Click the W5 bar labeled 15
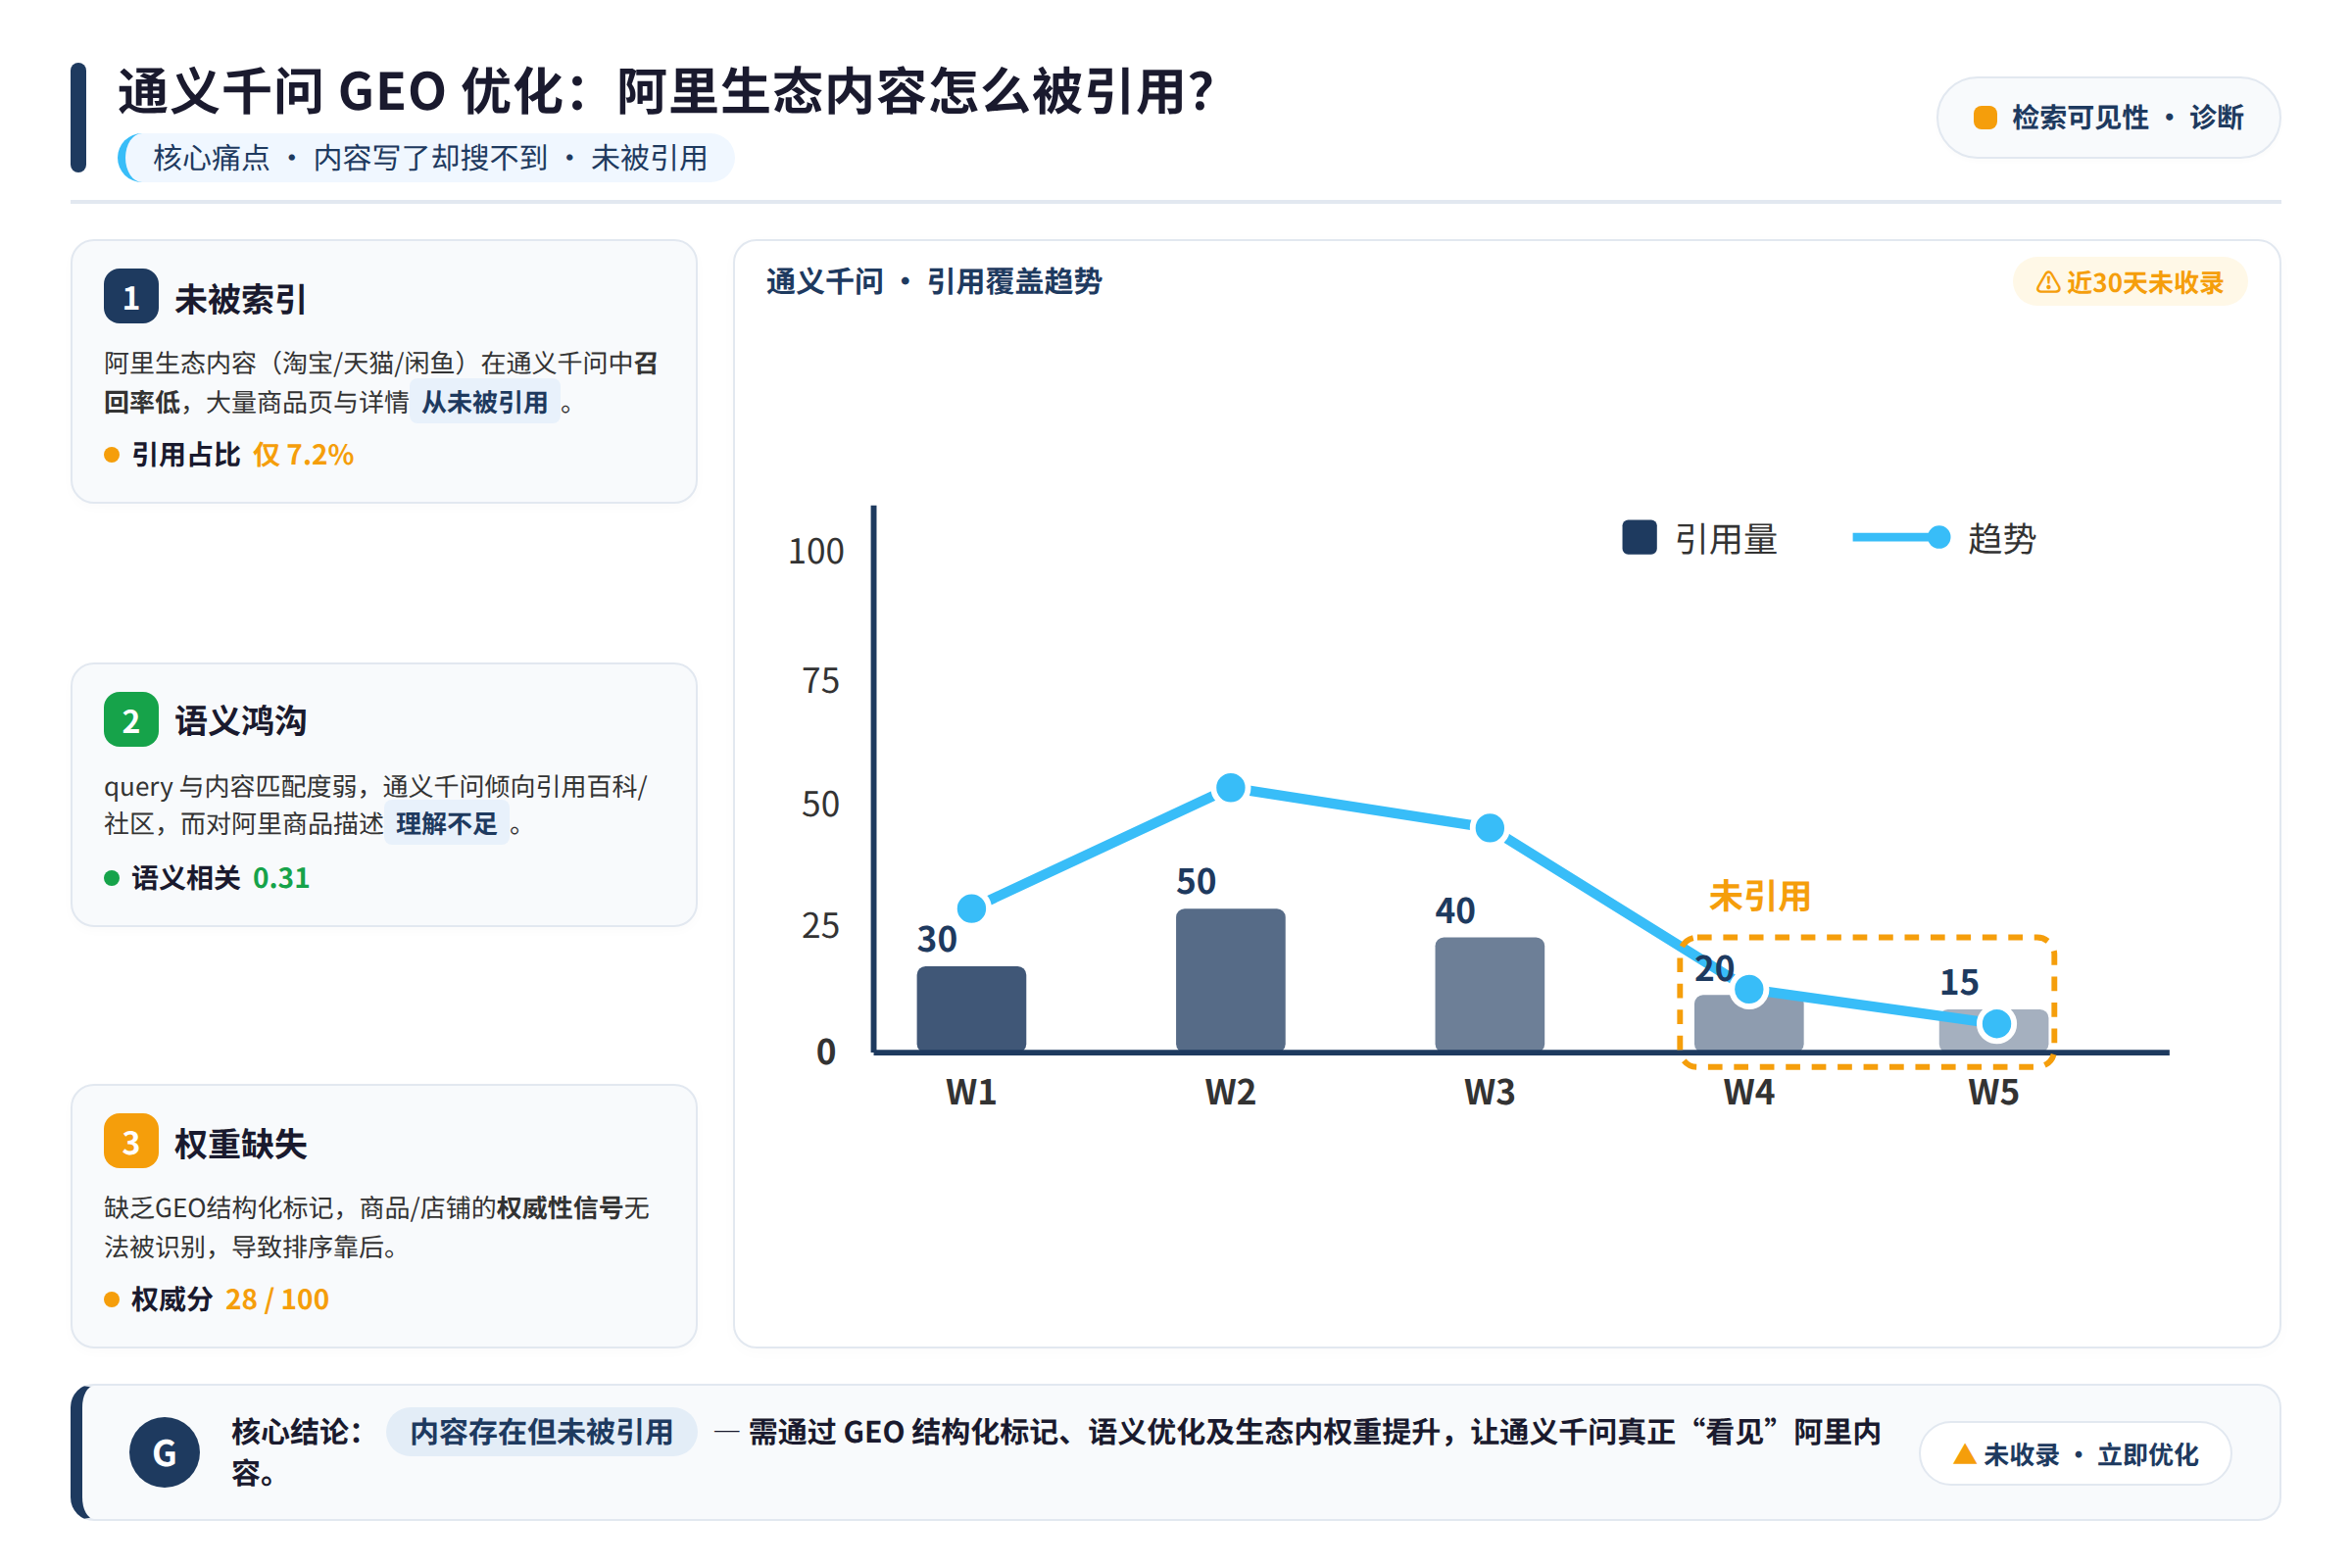This screenshot has height=1568, width=2352. pyautogui.click(x=1994, y=1030)
